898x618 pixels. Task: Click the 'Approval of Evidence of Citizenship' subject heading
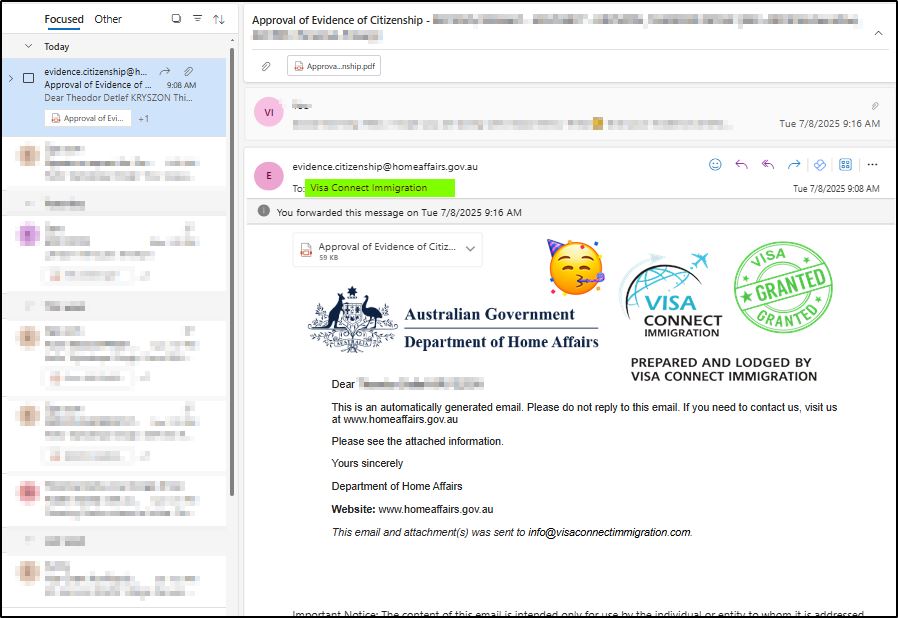coord(337,20)
